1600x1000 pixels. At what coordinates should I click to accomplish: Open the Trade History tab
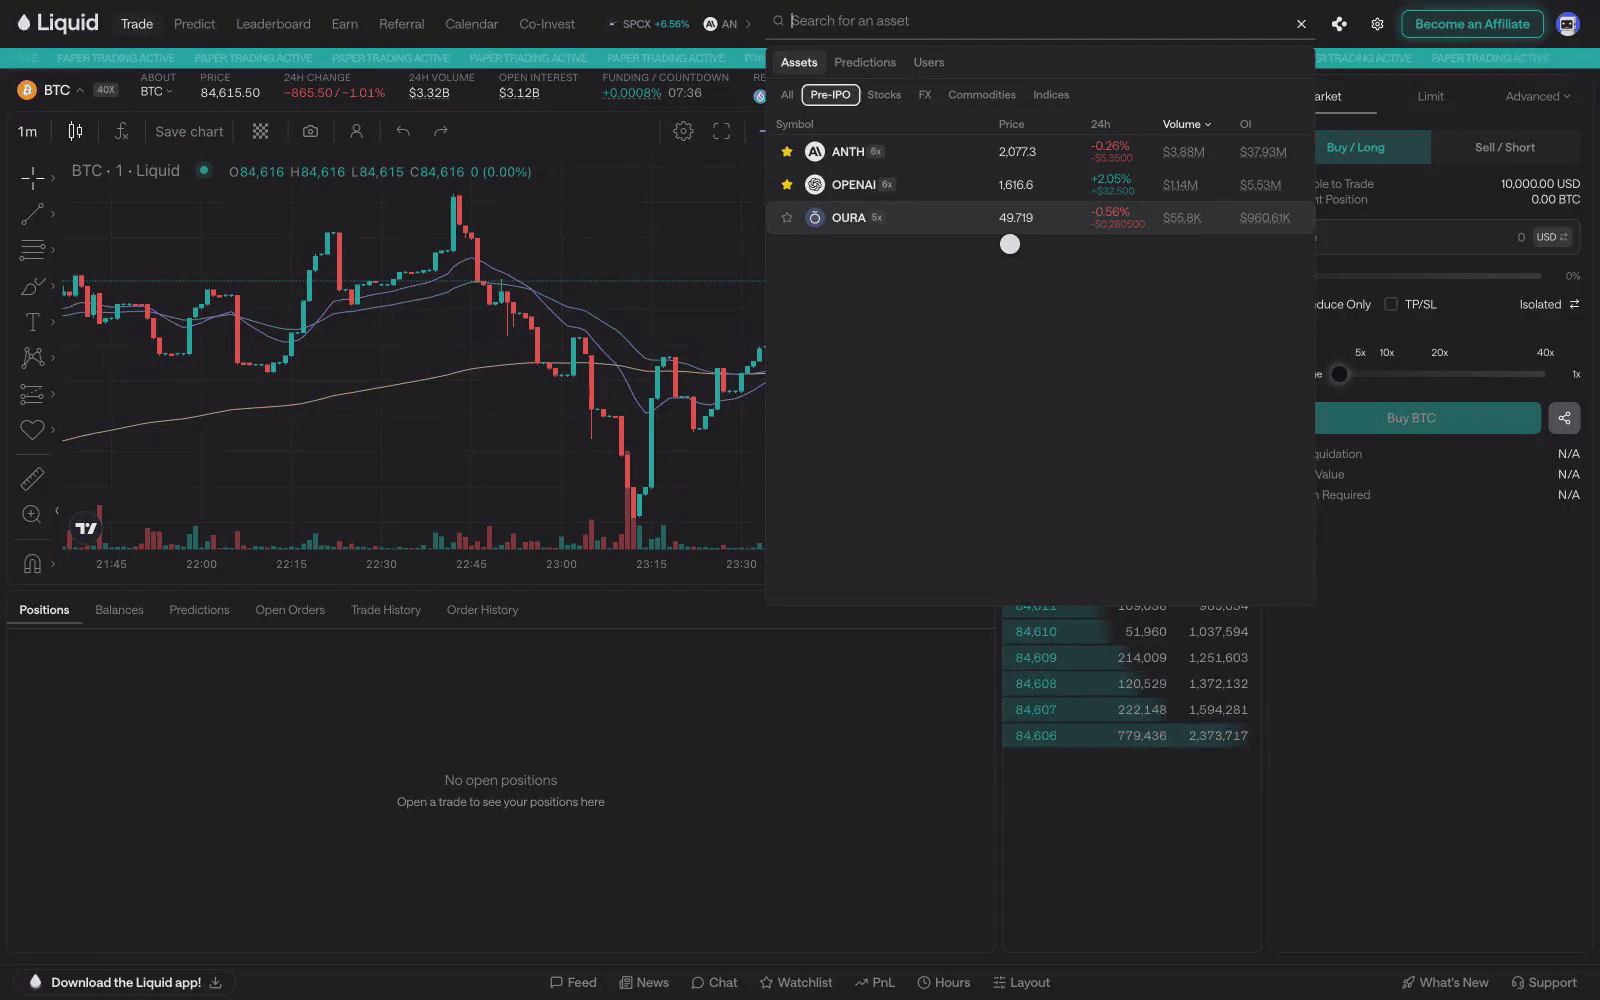pyautogui.click(x=386, y=610)
